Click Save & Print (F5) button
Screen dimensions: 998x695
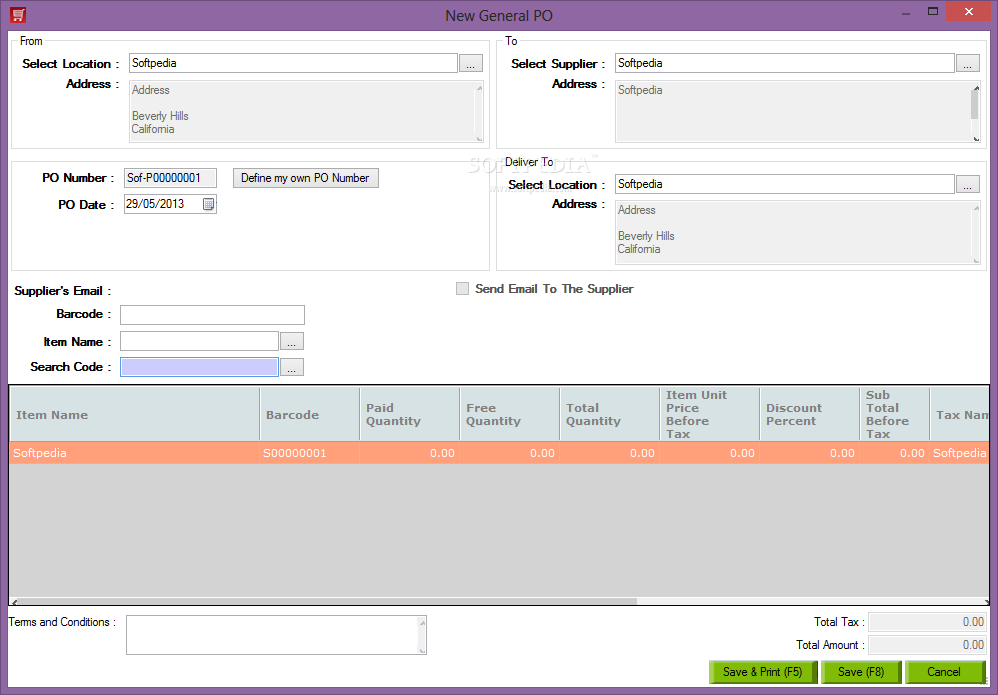pyautogui.click(x=763, y=672)
